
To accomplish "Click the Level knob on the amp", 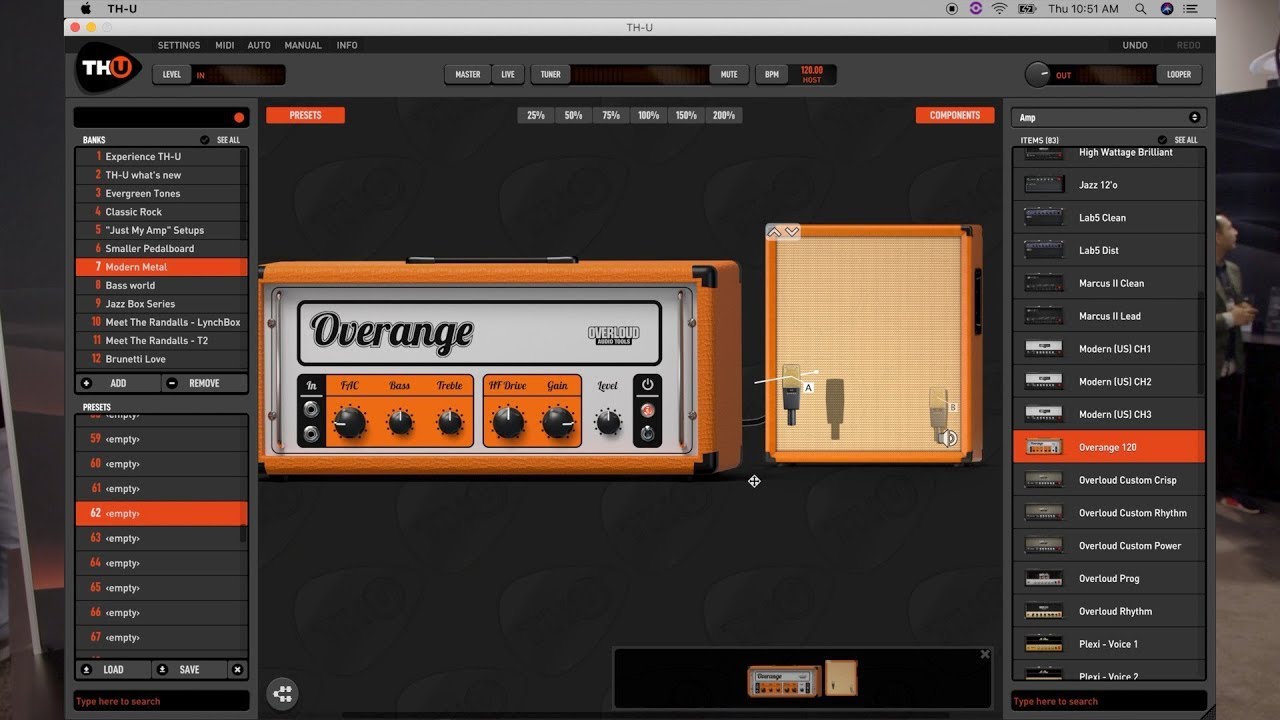I will click(x=608, y=422).
